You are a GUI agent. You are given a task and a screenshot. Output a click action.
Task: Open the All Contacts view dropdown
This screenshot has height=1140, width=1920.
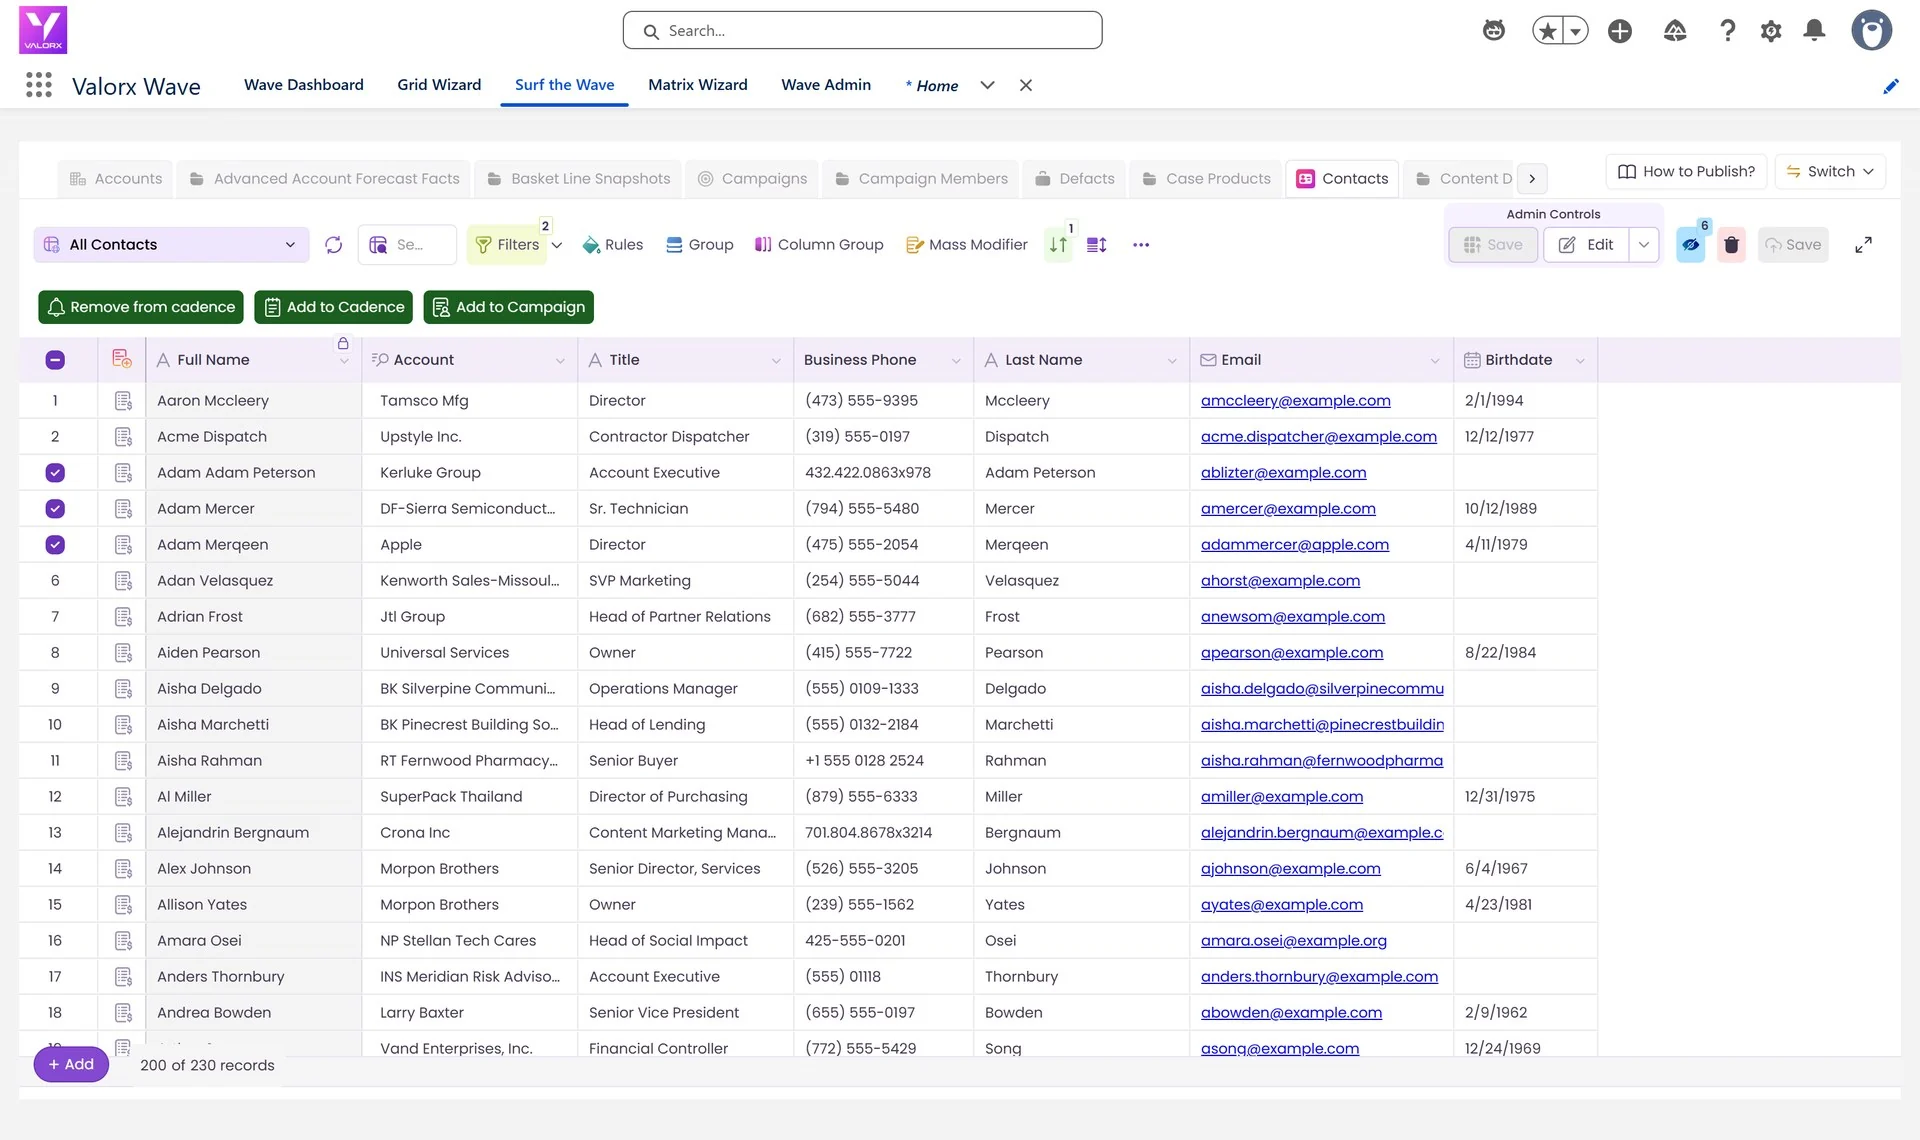pyautogui.click(x=171, y=245)
